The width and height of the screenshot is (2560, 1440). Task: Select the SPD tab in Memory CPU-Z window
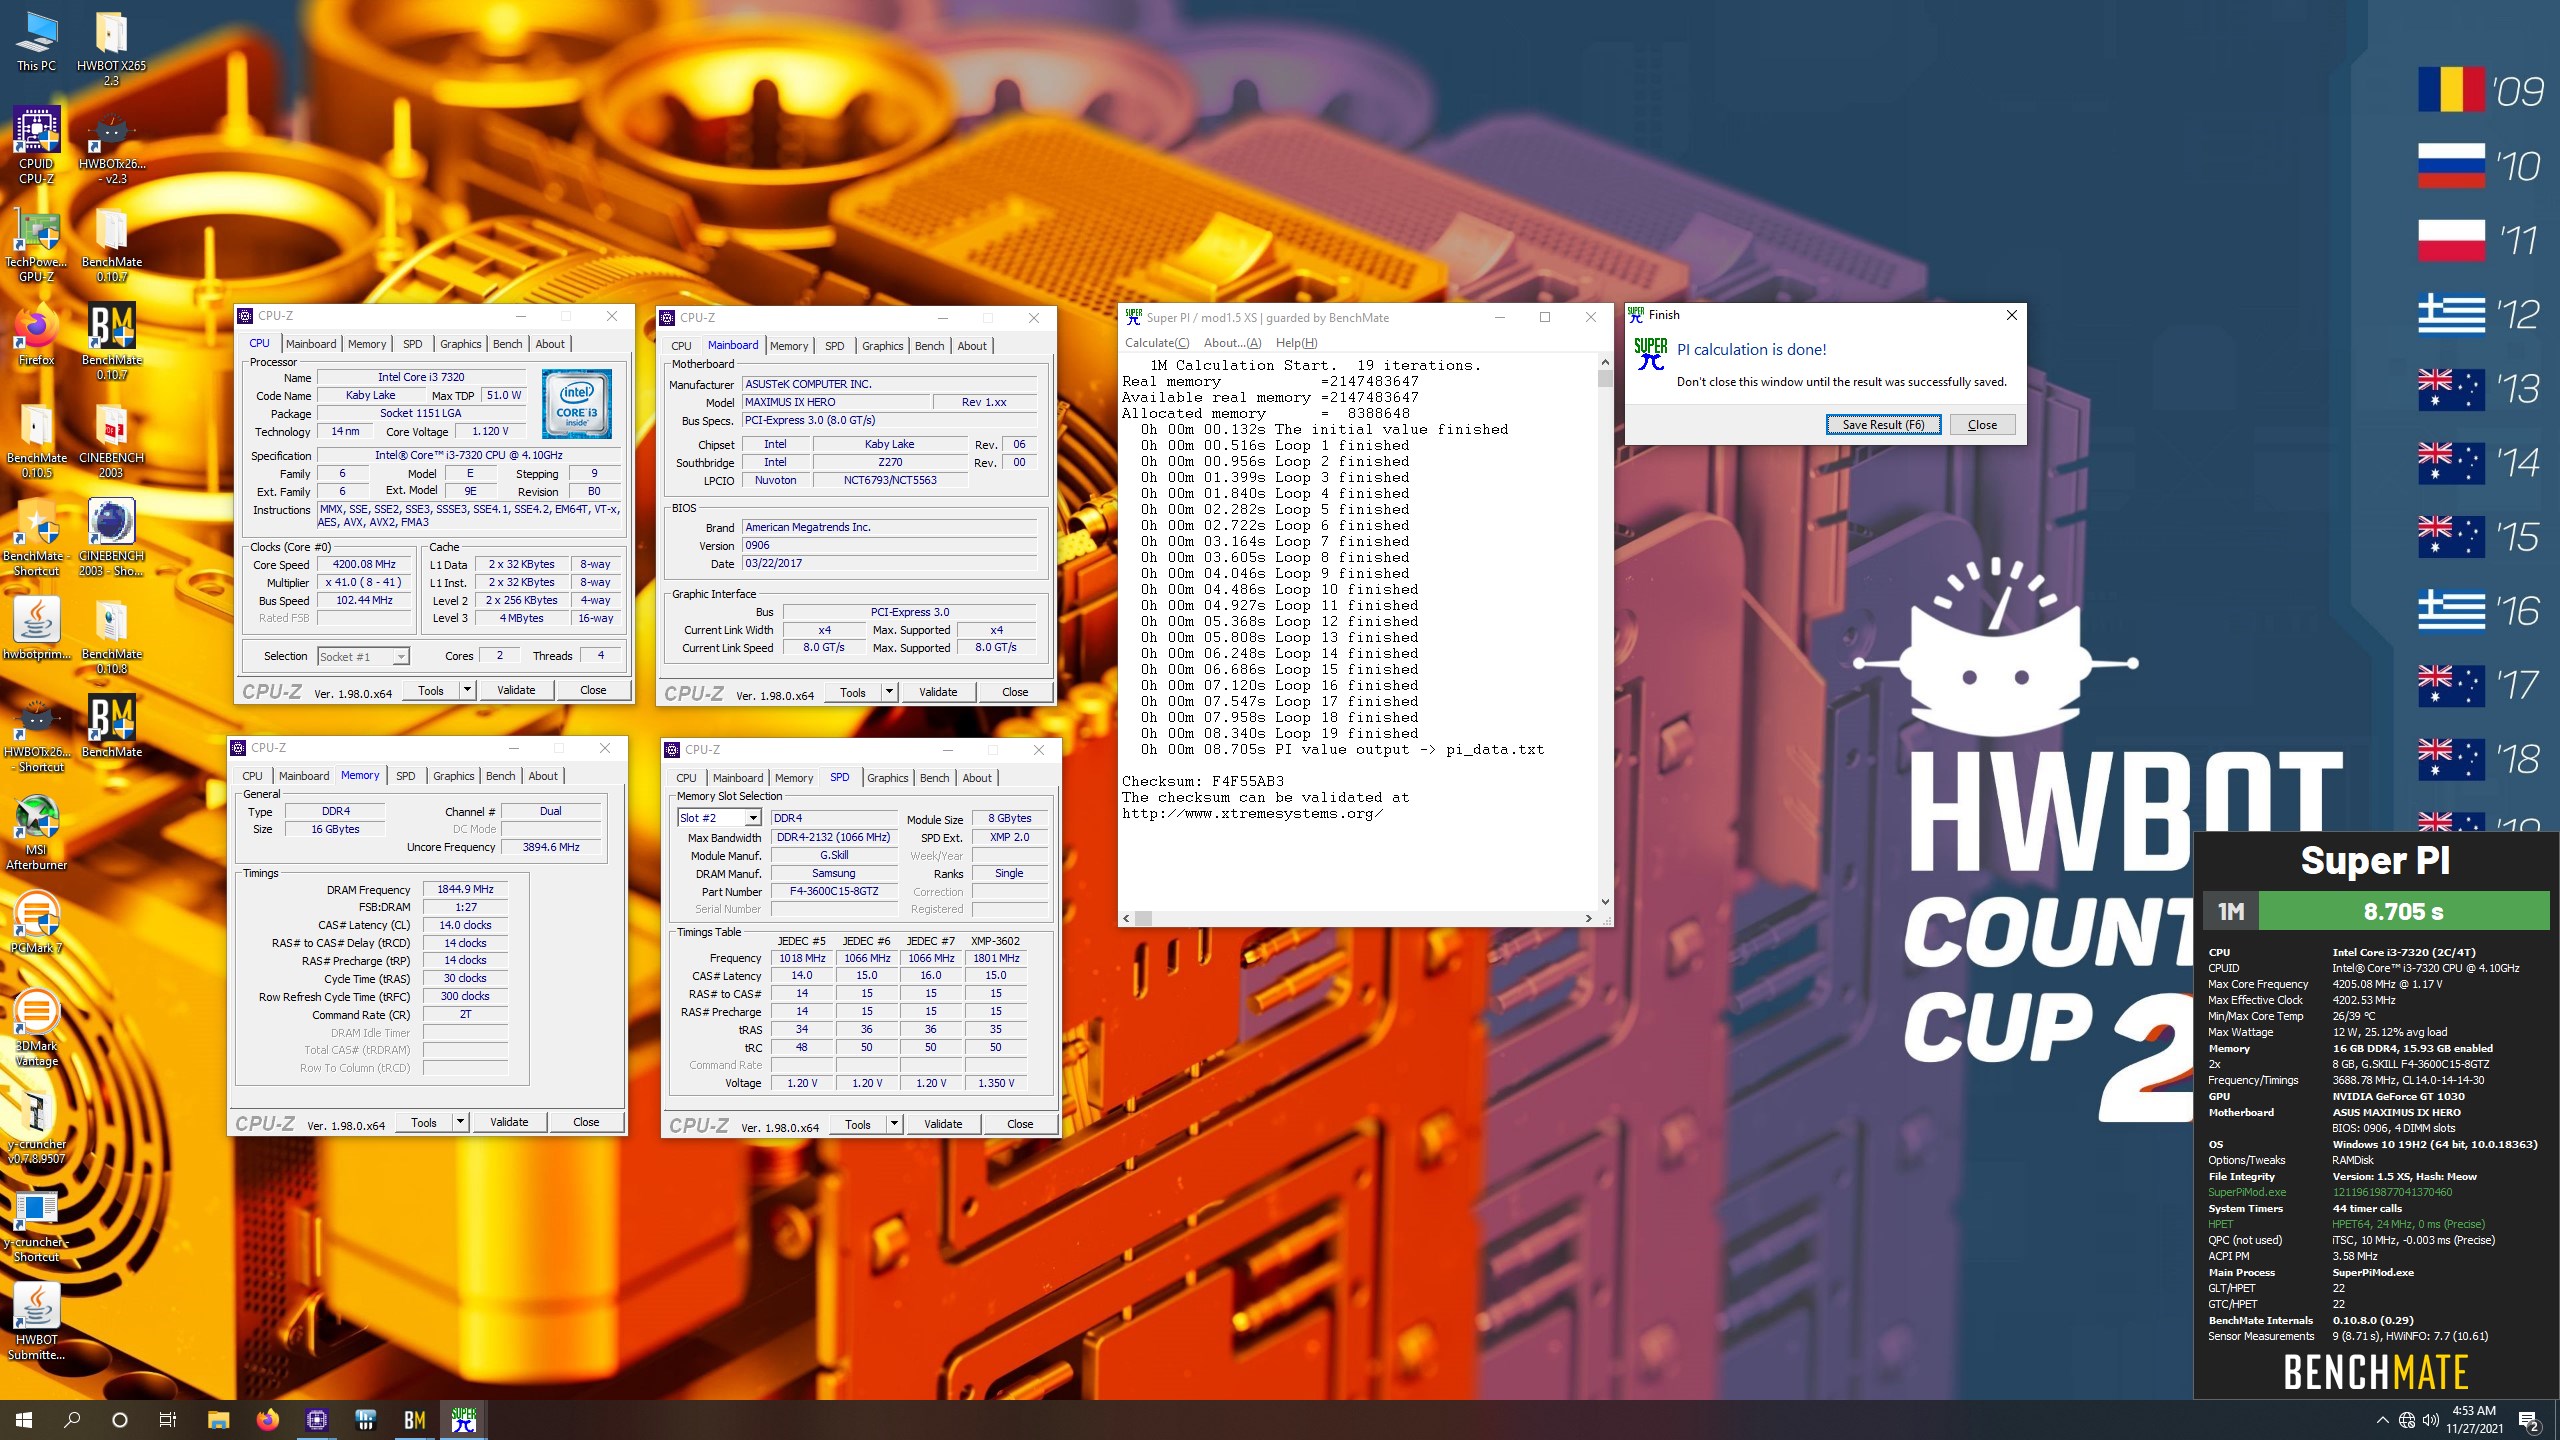pyautogui.click(x=405, y=776)
